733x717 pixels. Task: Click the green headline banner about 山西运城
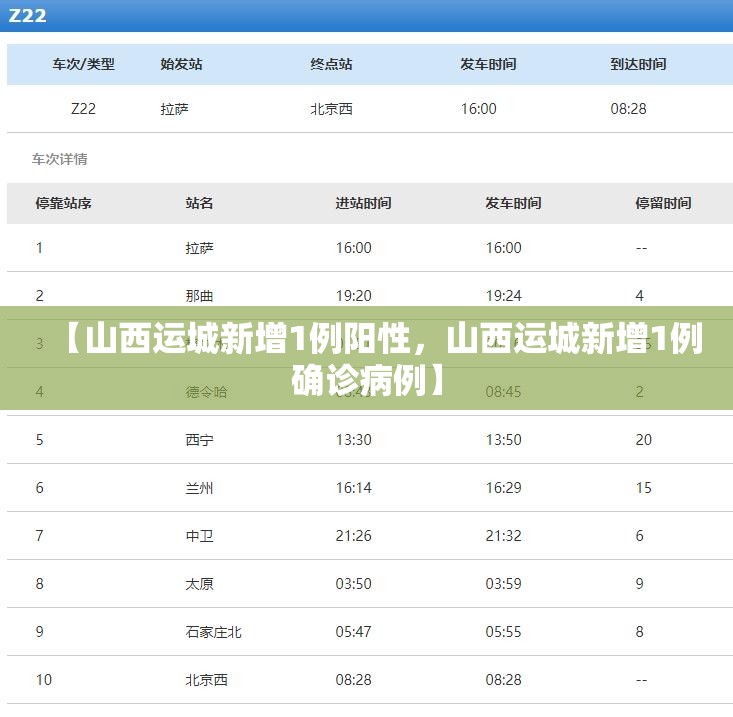coord(366,358)
